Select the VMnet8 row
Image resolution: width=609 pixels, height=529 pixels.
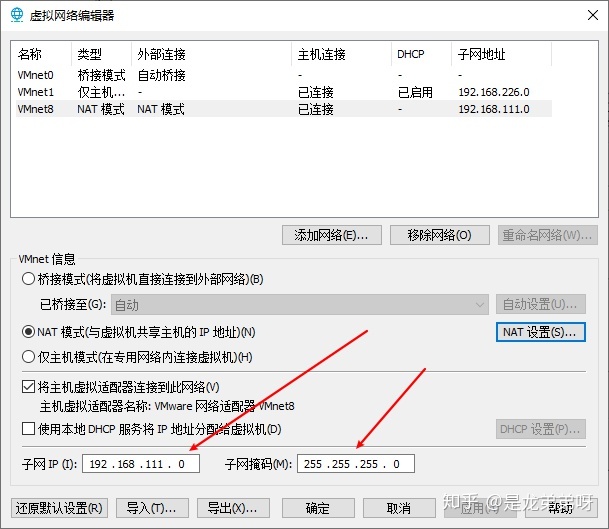click(x=284, y=109)
